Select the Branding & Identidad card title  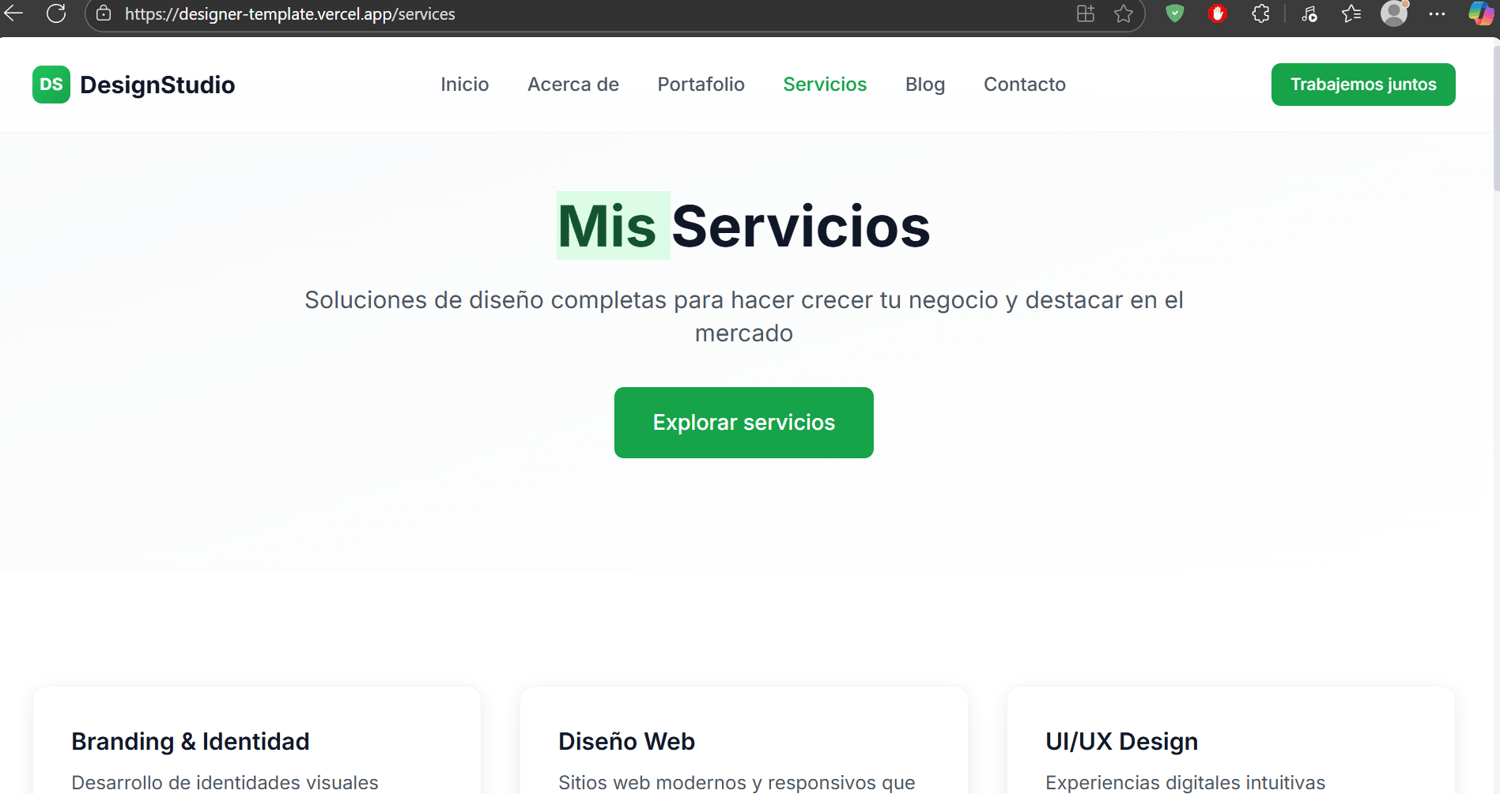(x=190, y=741)
